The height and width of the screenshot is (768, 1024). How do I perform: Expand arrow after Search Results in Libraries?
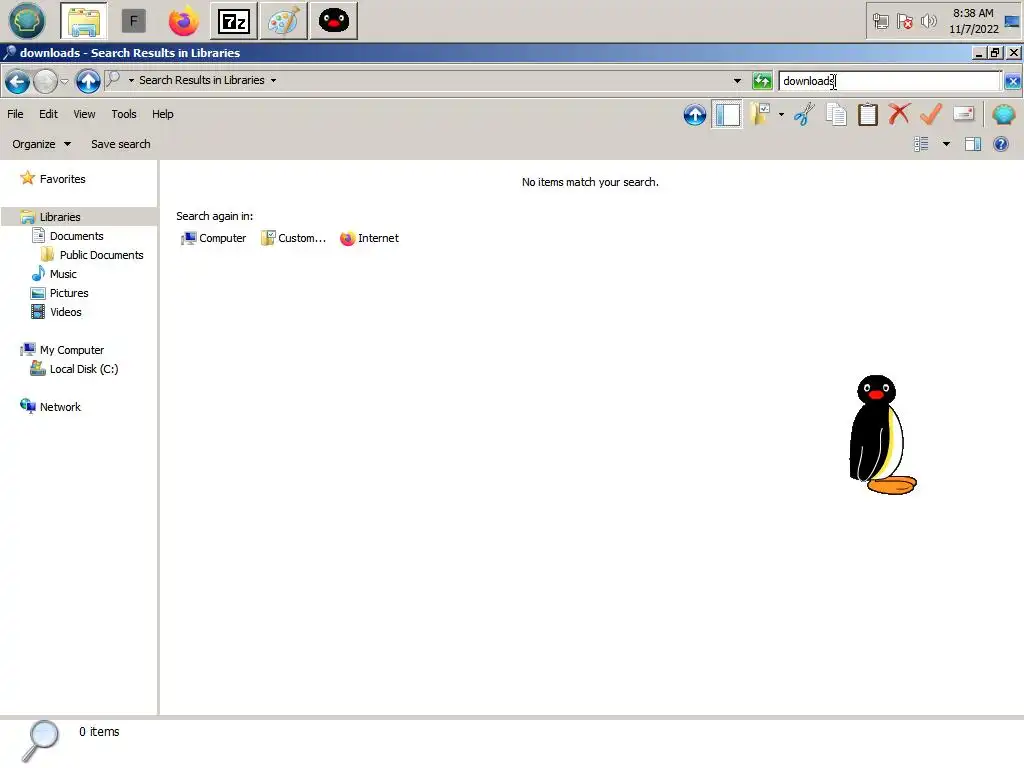click(273, 80)
